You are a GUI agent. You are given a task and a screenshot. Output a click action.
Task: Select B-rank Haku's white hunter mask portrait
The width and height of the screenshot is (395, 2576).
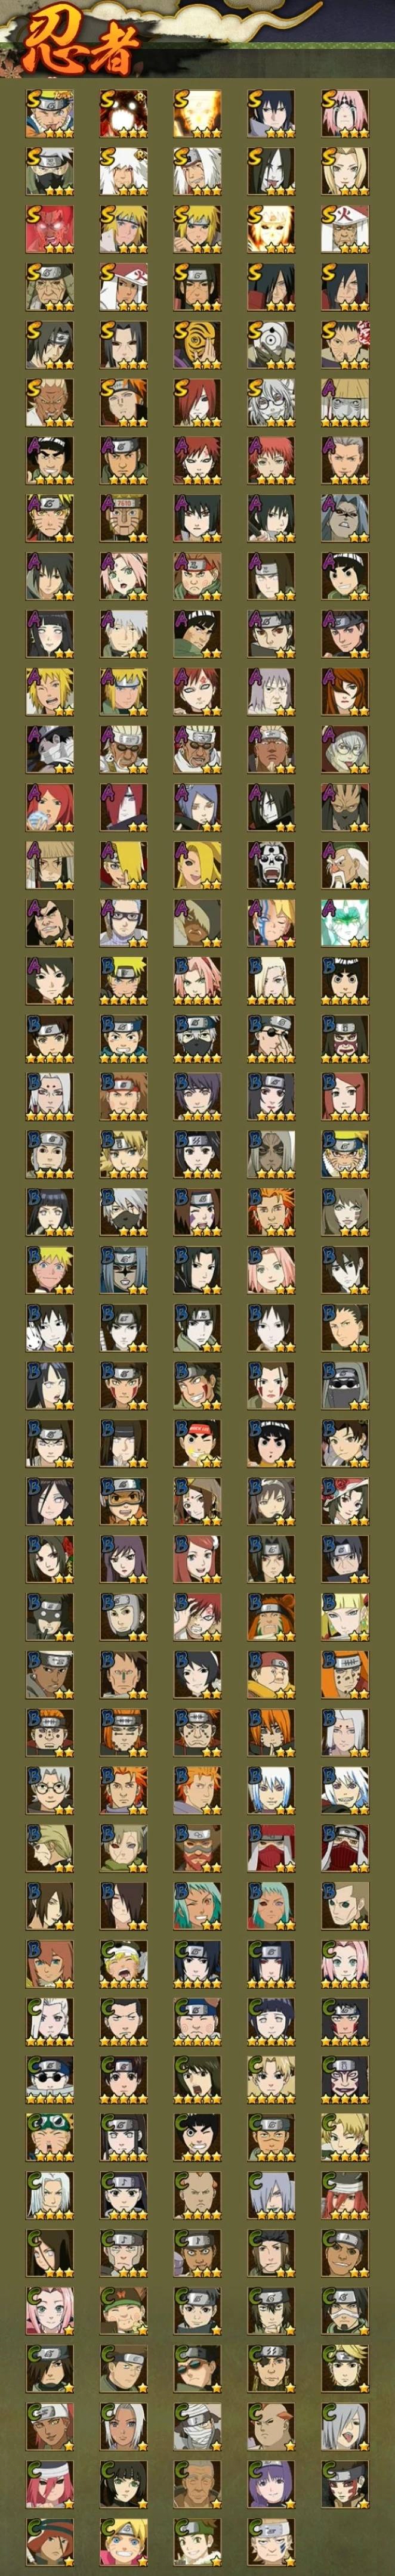50,1326
